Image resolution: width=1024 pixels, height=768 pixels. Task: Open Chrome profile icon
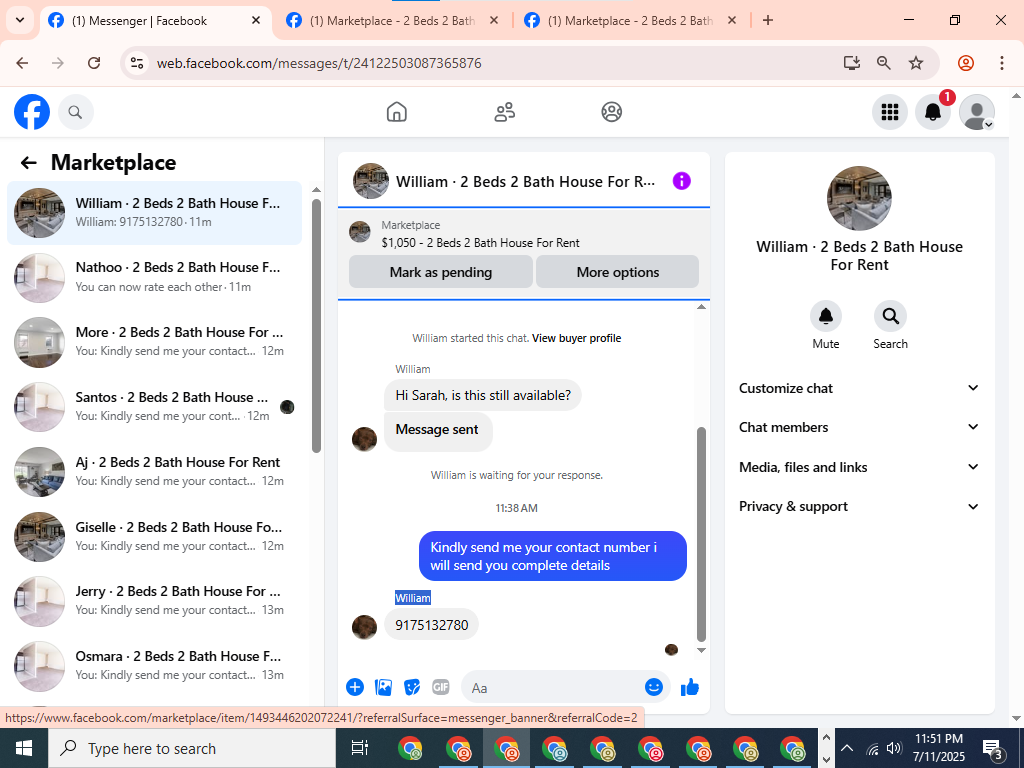click(966, 63)
